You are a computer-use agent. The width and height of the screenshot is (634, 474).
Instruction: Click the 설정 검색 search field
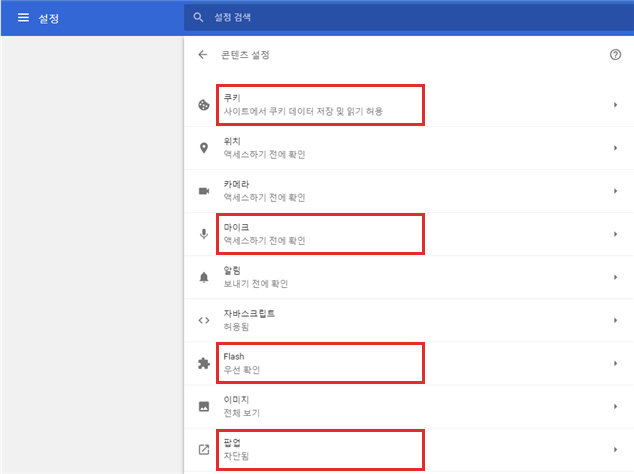400,17
